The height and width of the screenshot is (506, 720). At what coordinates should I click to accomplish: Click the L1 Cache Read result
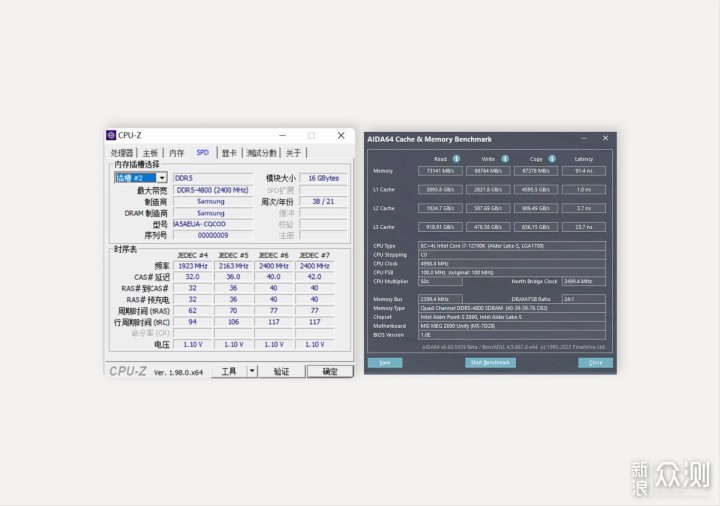point(440,189)
